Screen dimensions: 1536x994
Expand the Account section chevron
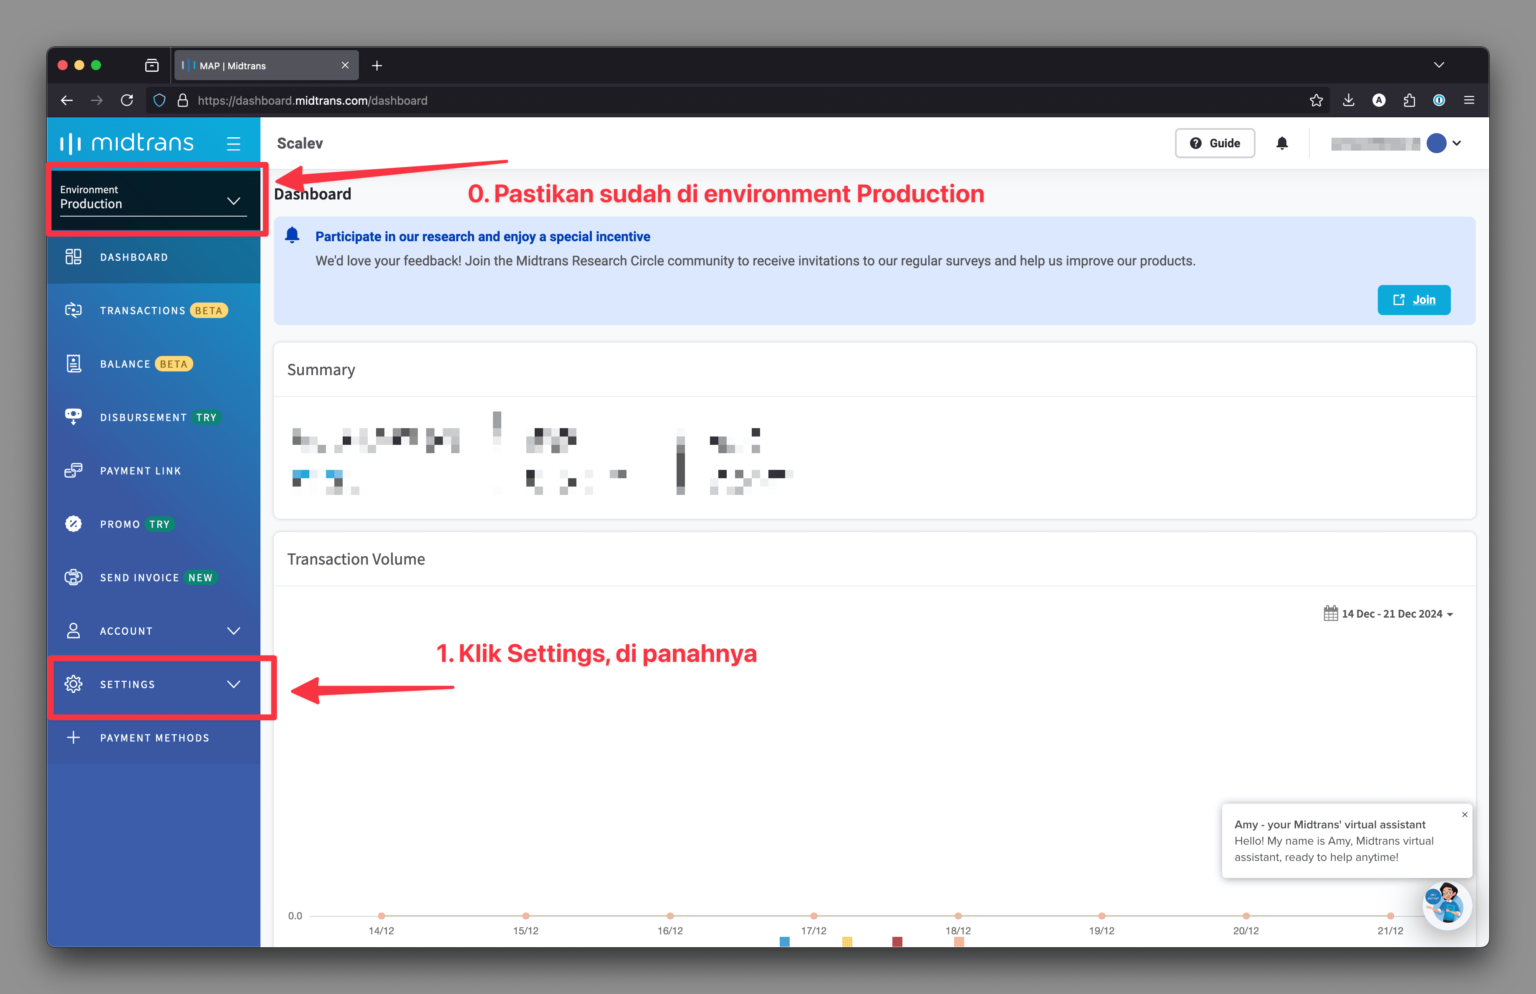click(x=233, y=631)
